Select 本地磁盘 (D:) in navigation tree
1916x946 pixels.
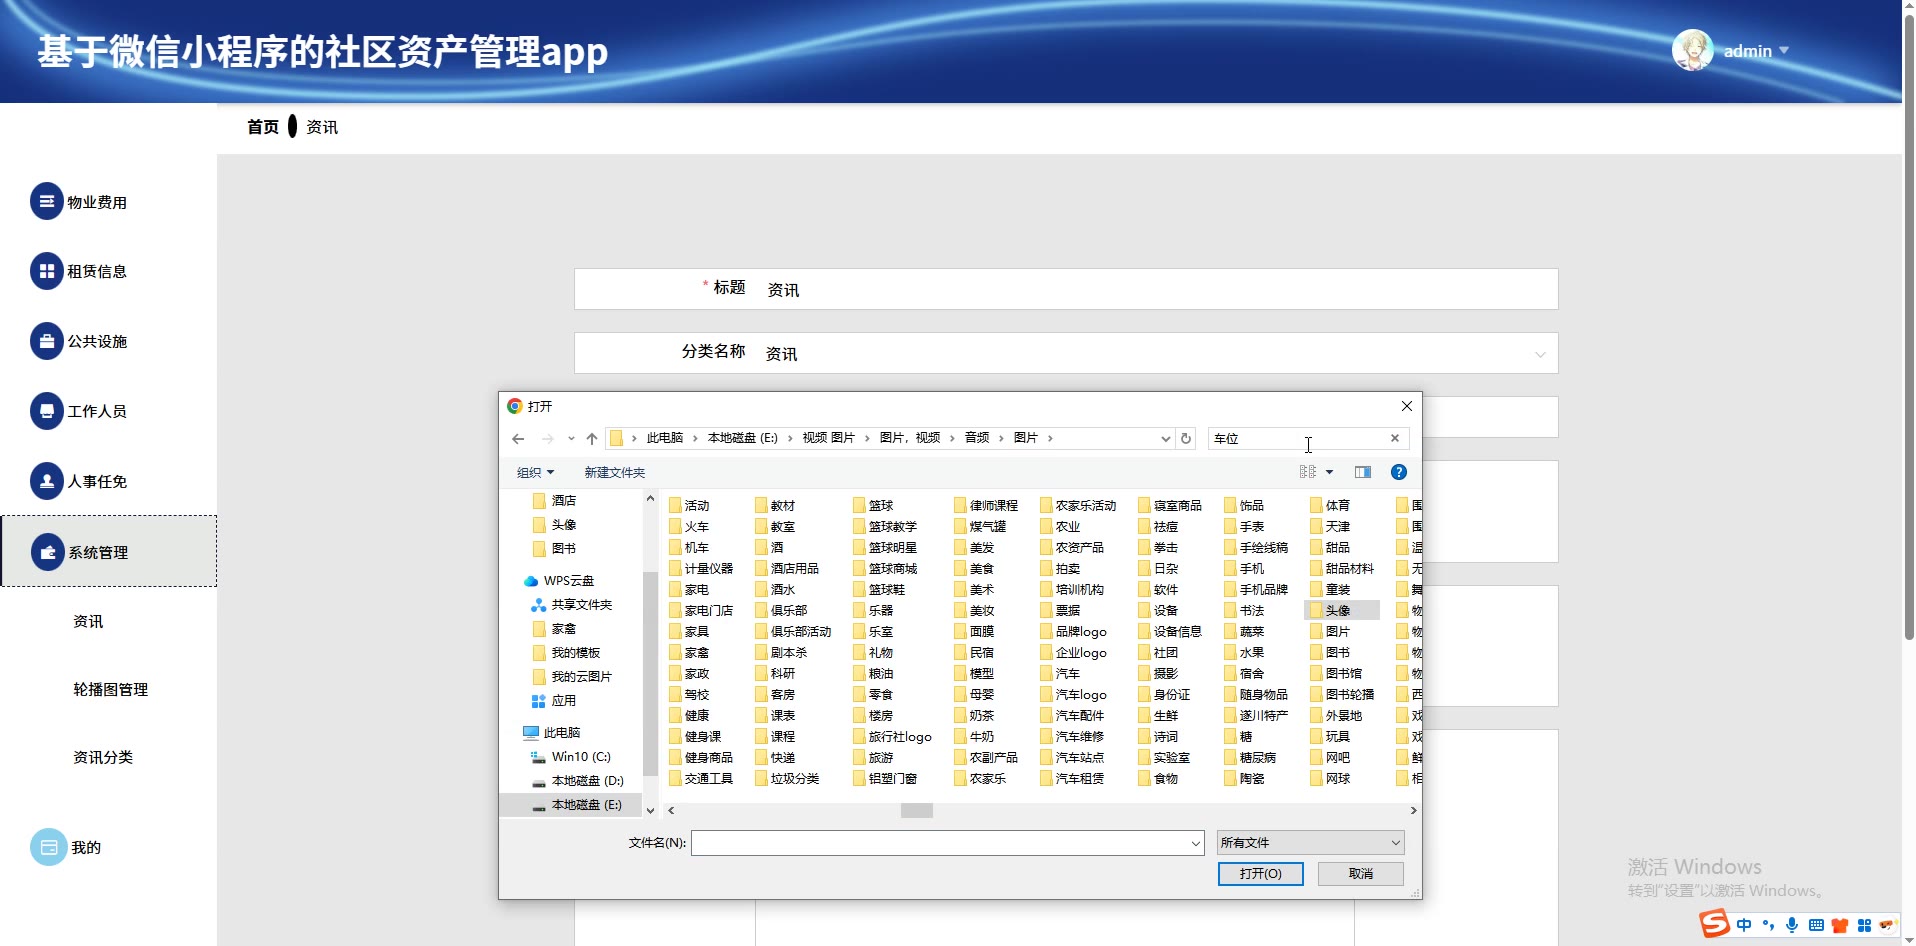587,781
